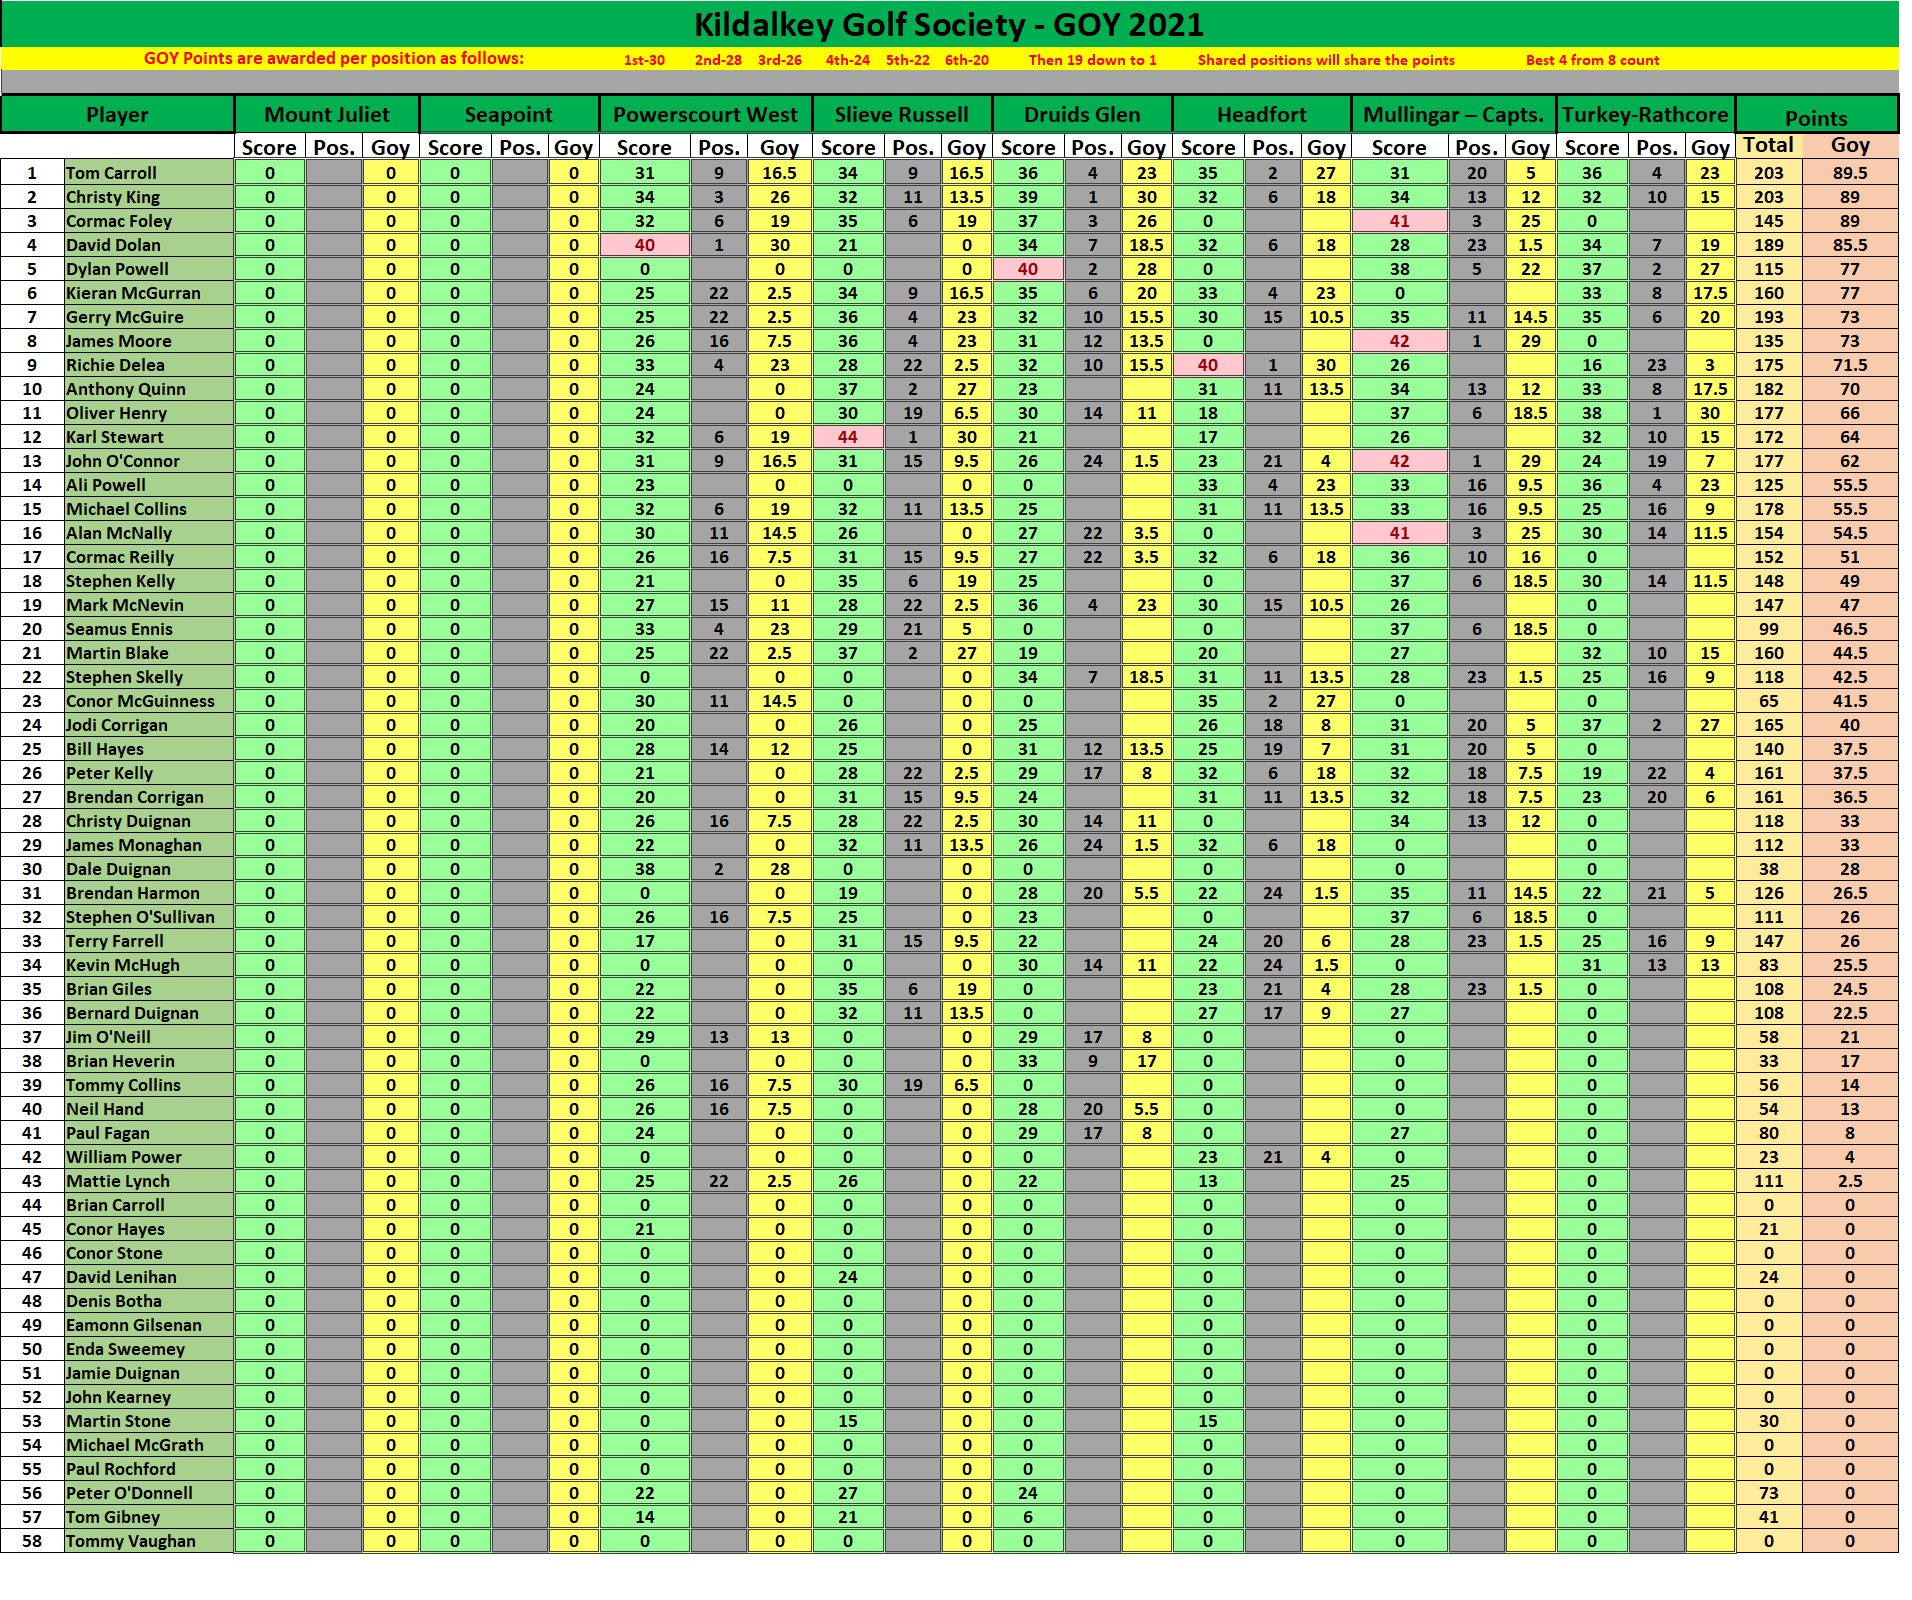
Task: Click the player name Kieran McGurran
Action: 133,293
